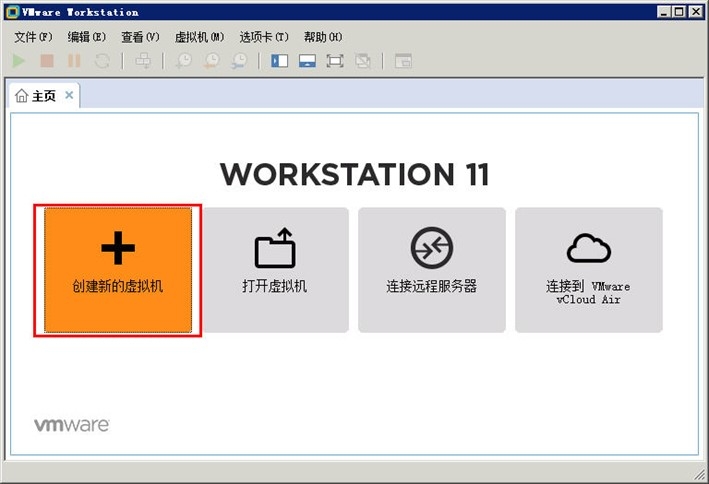This screenshot has height=484, width=709.
Task: Open the 选项卡(T) menu
Action: (x=264, y=37)
